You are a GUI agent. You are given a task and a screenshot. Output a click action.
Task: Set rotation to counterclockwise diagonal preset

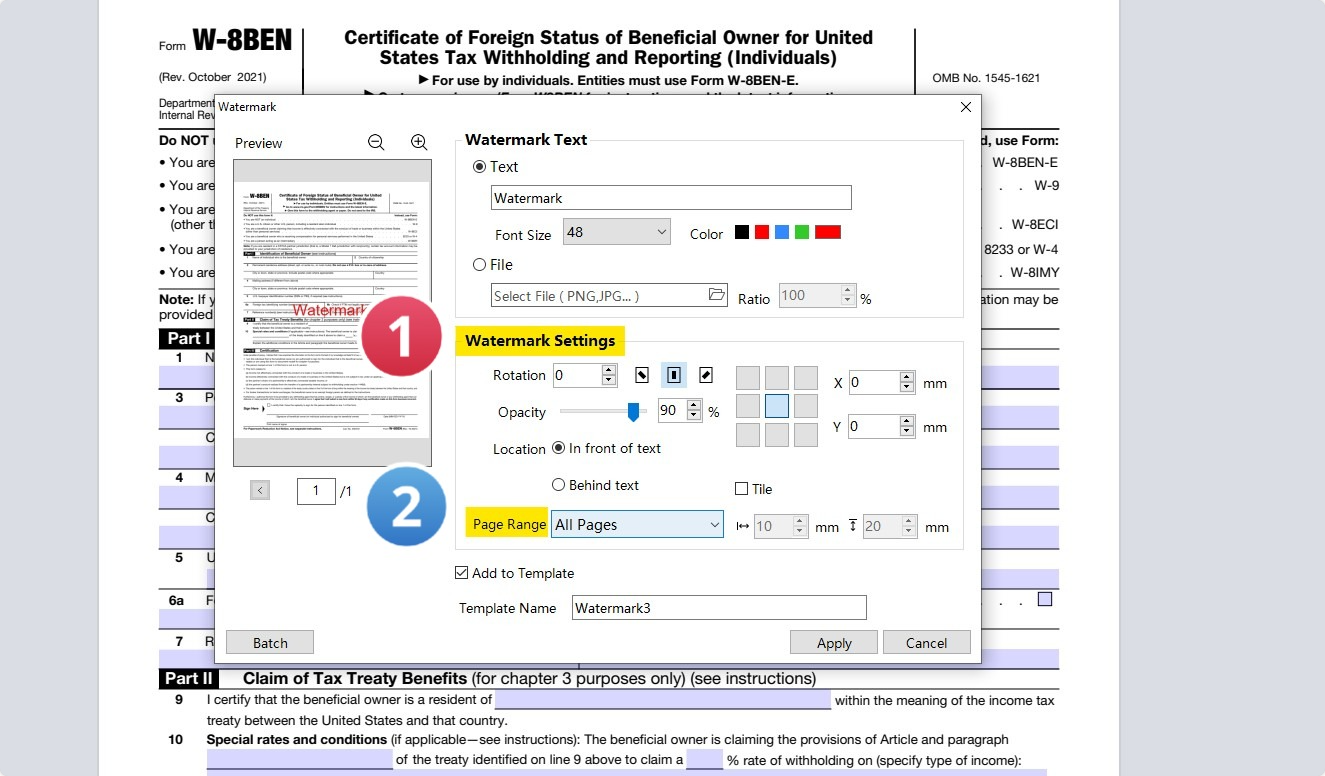tap(642, 375)
